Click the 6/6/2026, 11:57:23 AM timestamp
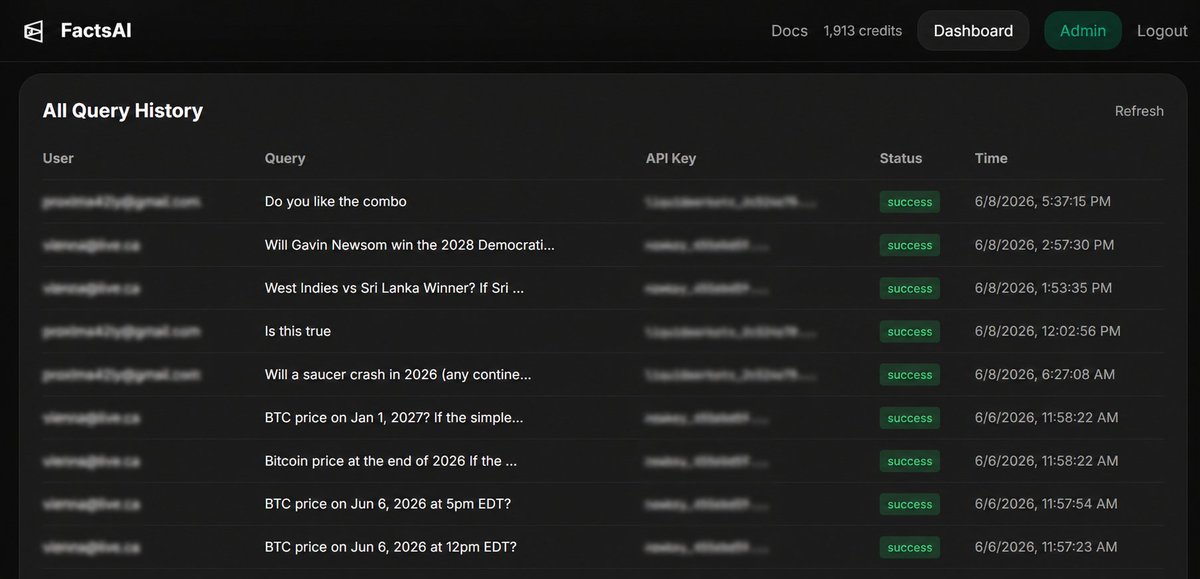1200x579 pixels. point(1047,547)
